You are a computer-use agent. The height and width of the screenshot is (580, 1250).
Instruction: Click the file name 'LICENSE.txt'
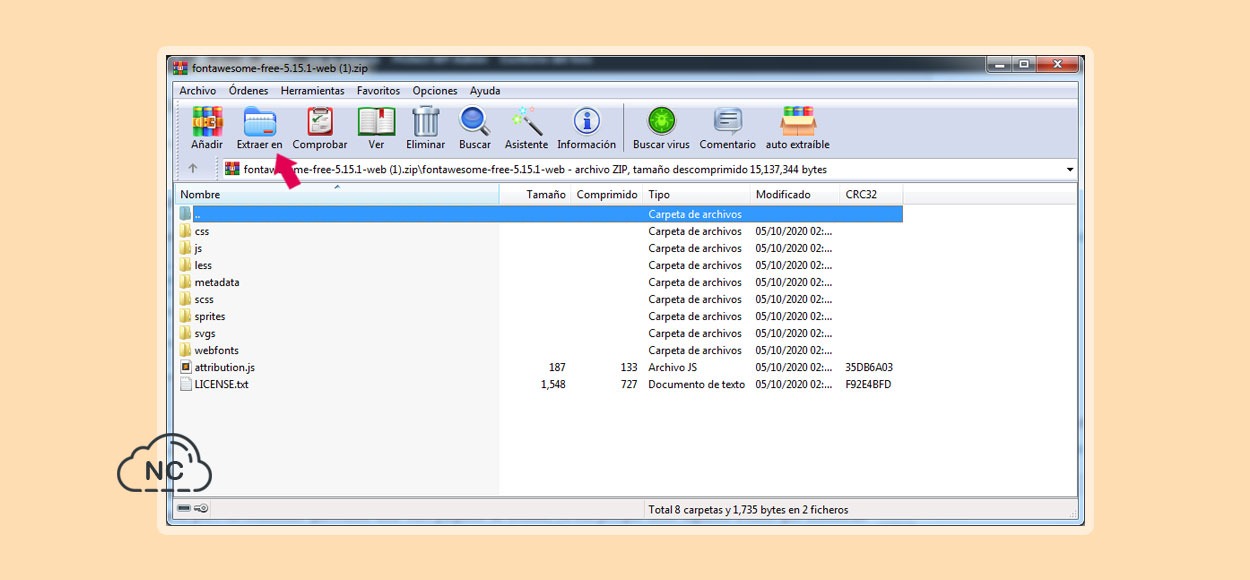222,384
